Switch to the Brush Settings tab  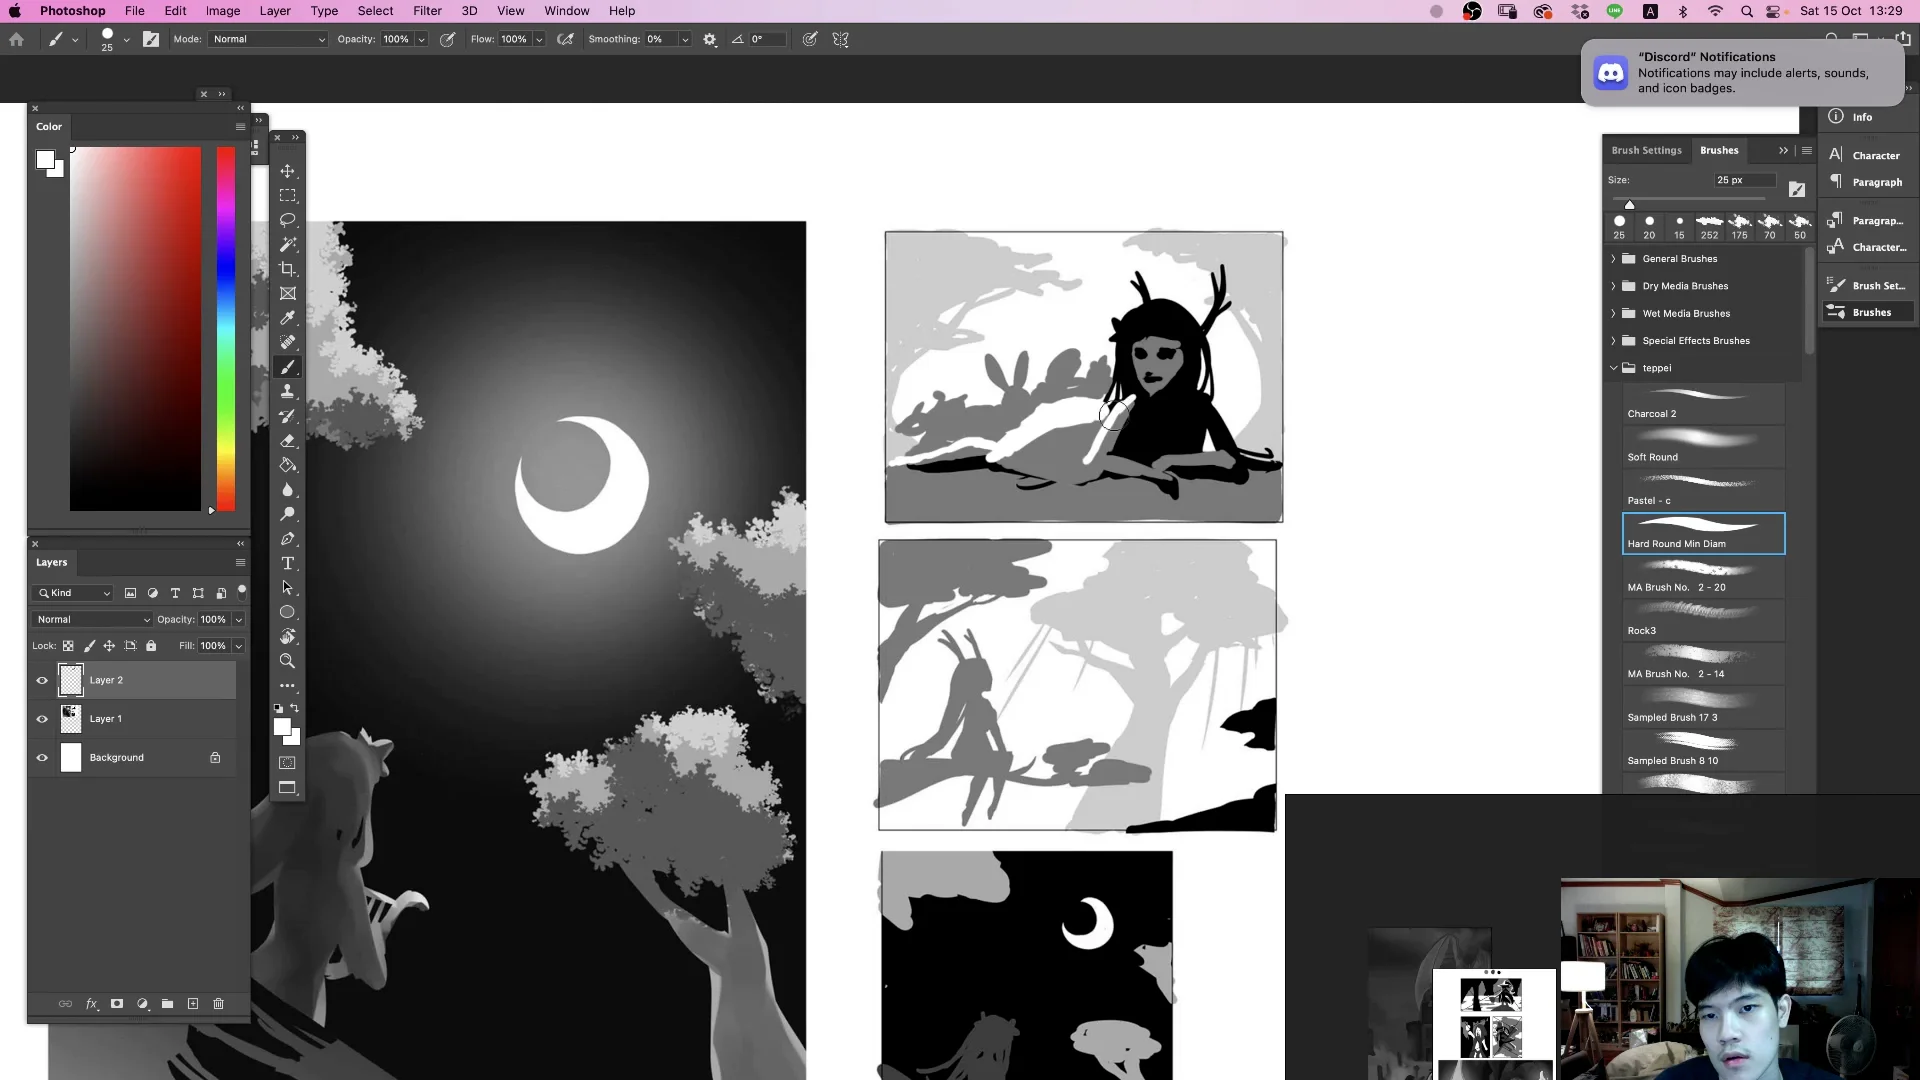pos(1646,151)
